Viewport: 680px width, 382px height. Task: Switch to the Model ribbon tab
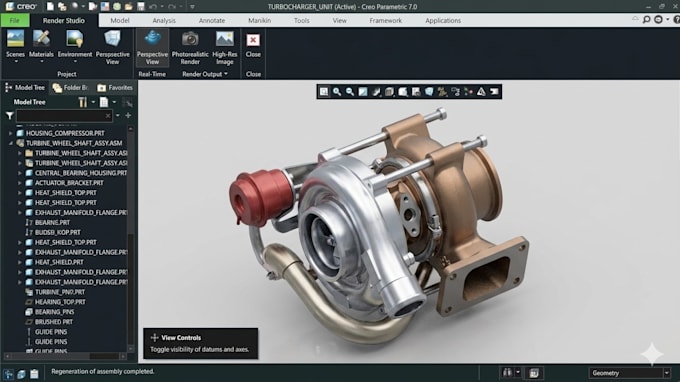[120, 20]
